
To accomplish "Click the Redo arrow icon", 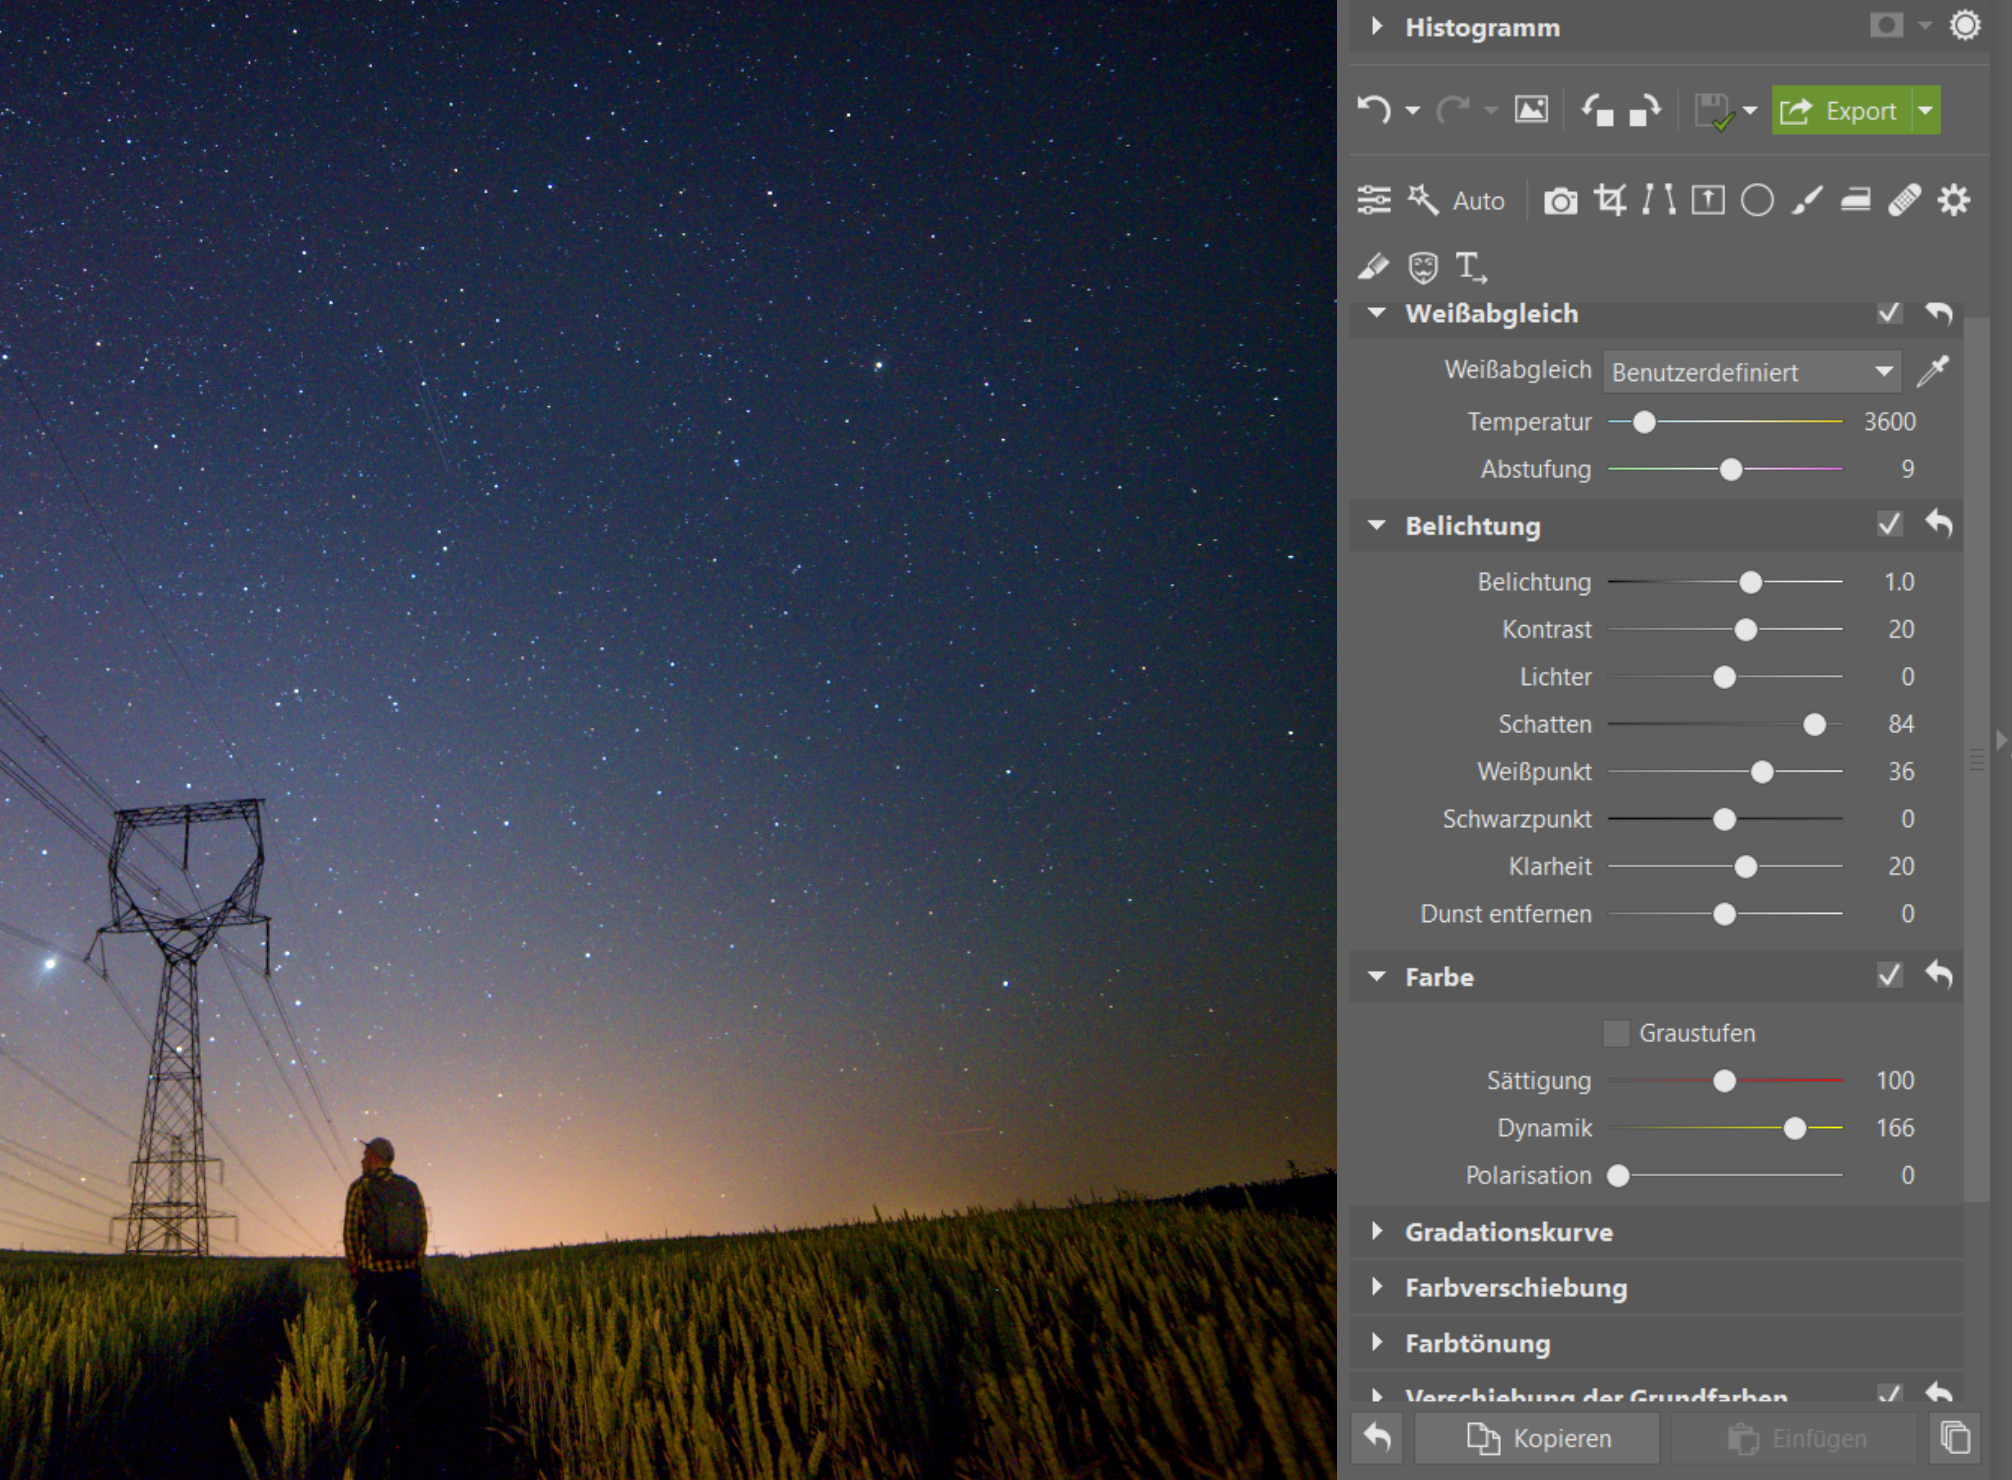I will [x=1452, y=110].
